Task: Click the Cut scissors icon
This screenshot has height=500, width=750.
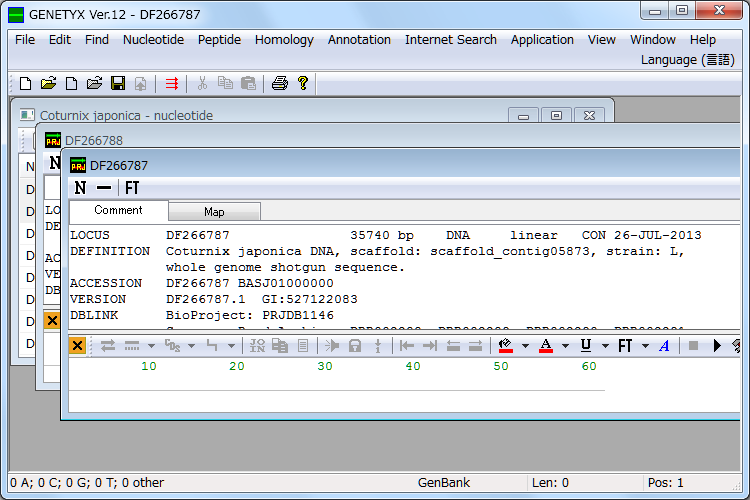Action: [x=202, y=84]
